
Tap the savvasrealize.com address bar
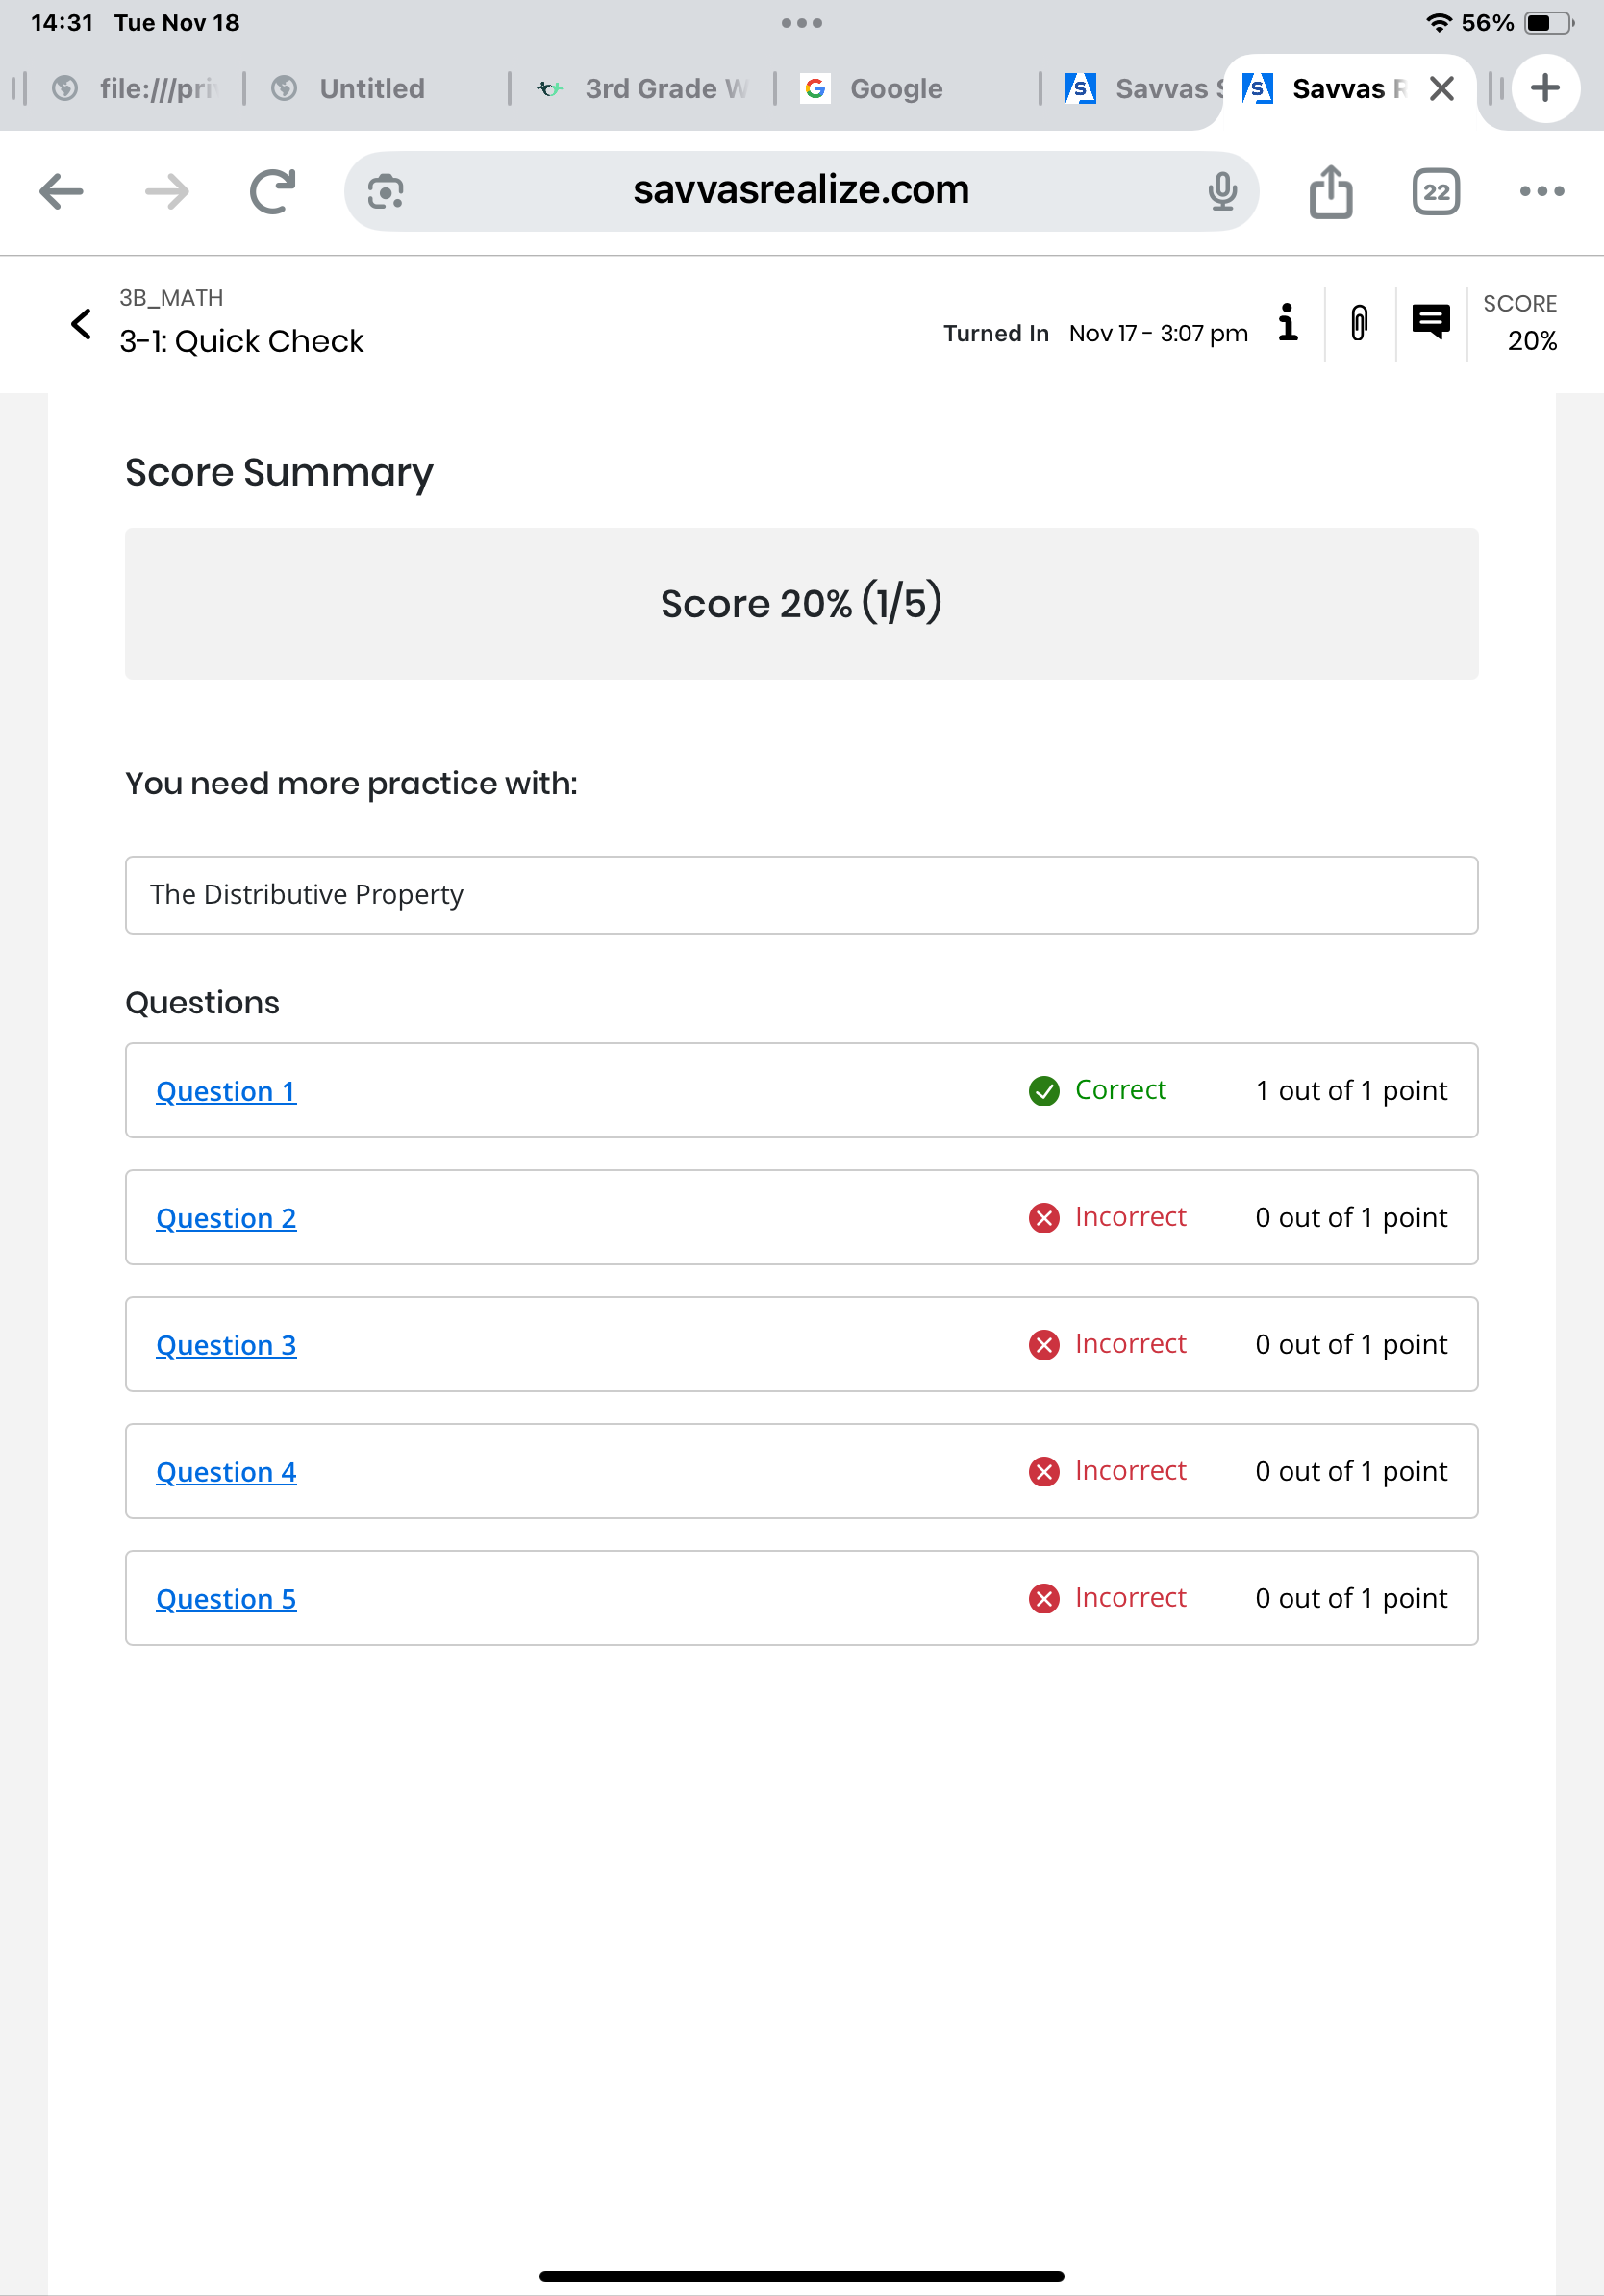pyautogui.click(x=800, y=191)
